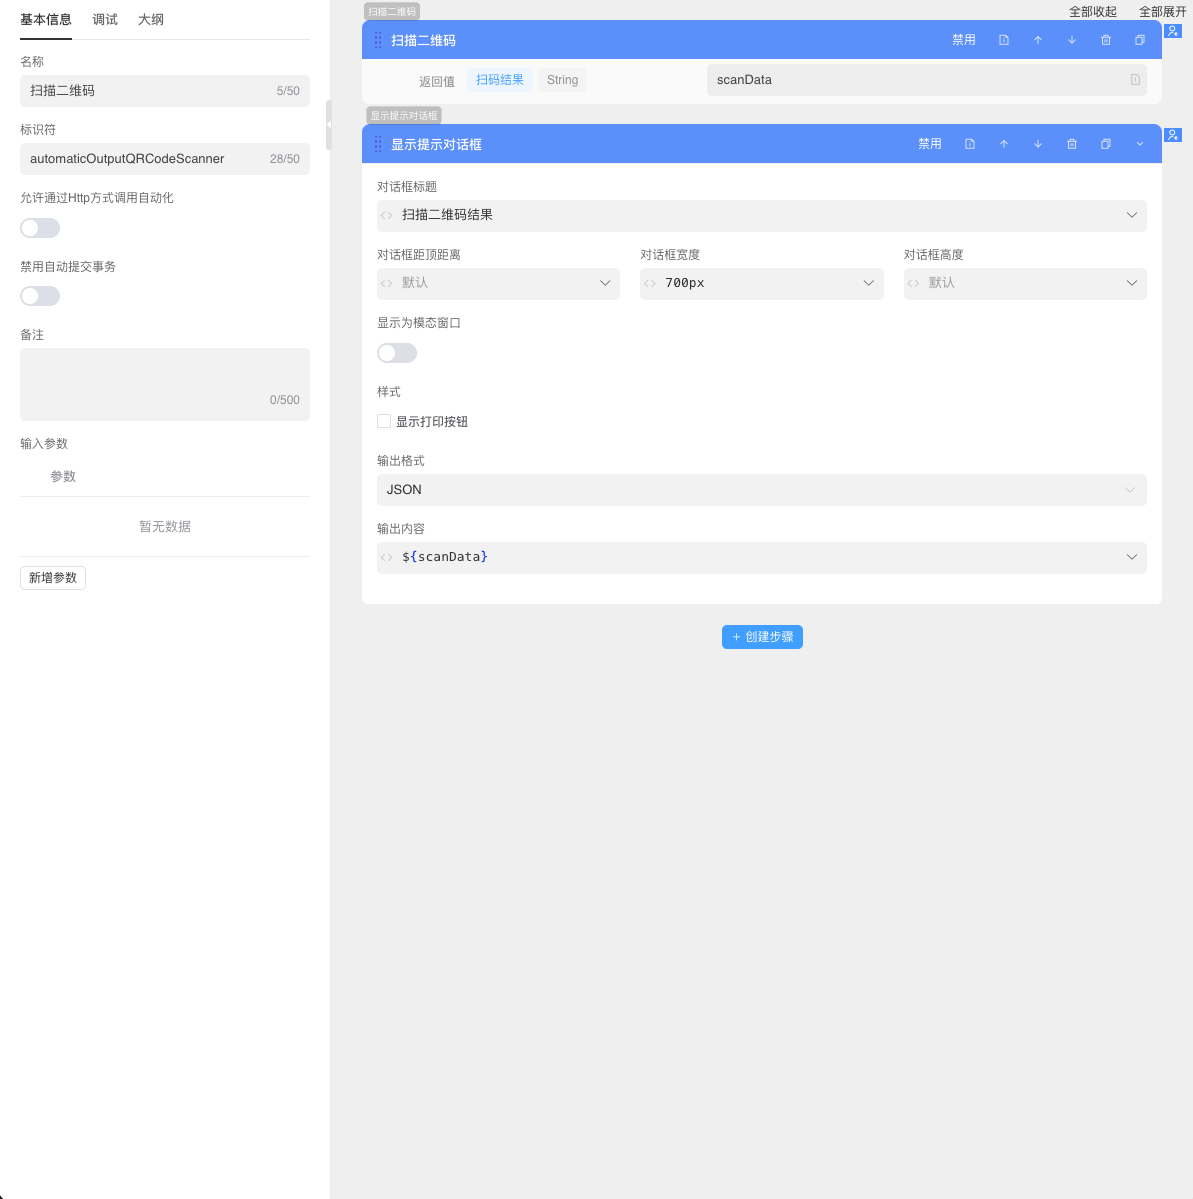Open note icon on 扫描二维码 step header

[x=1004, y=40]
